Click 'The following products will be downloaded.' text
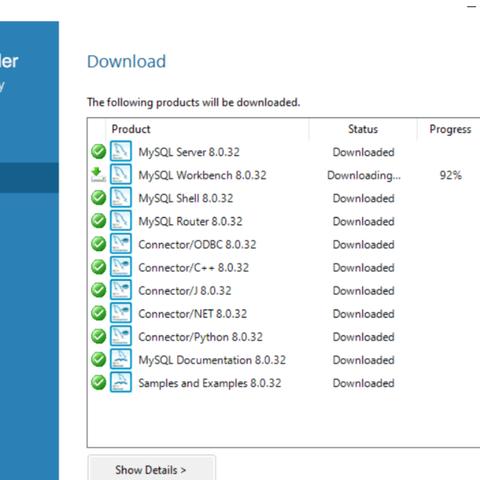 [193, 102]
